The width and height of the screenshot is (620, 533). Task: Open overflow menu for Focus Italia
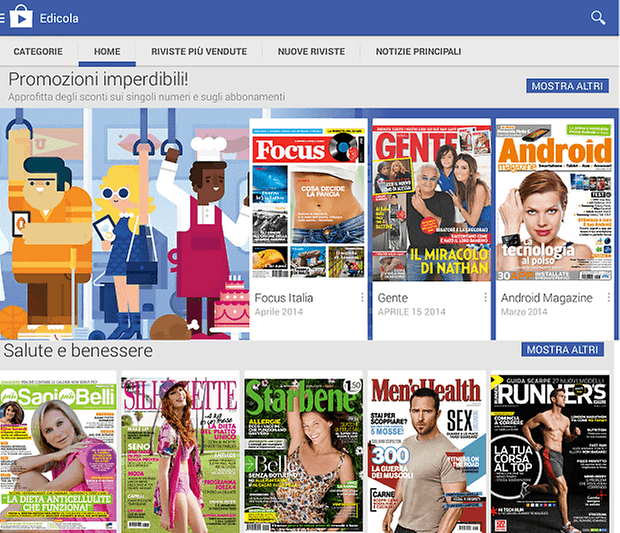[362, 298]
